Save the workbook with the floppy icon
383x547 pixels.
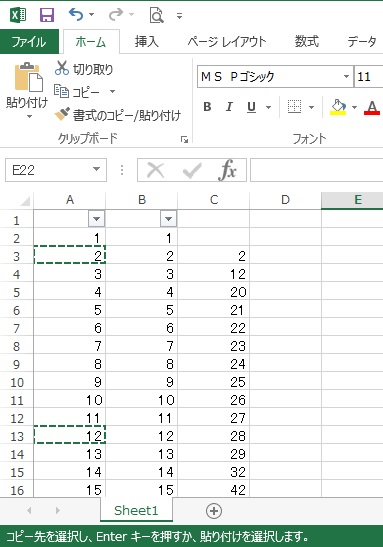[46, 15]
